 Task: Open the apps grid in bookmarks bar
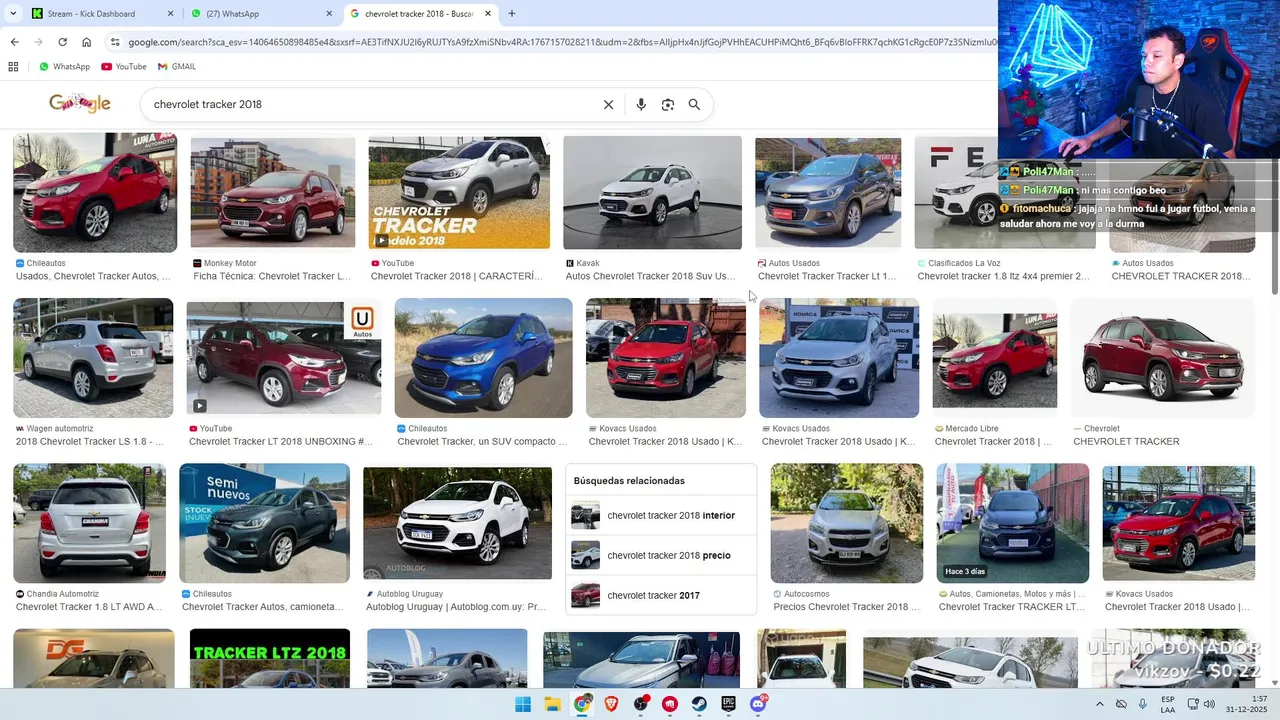[x=13, y=67]
